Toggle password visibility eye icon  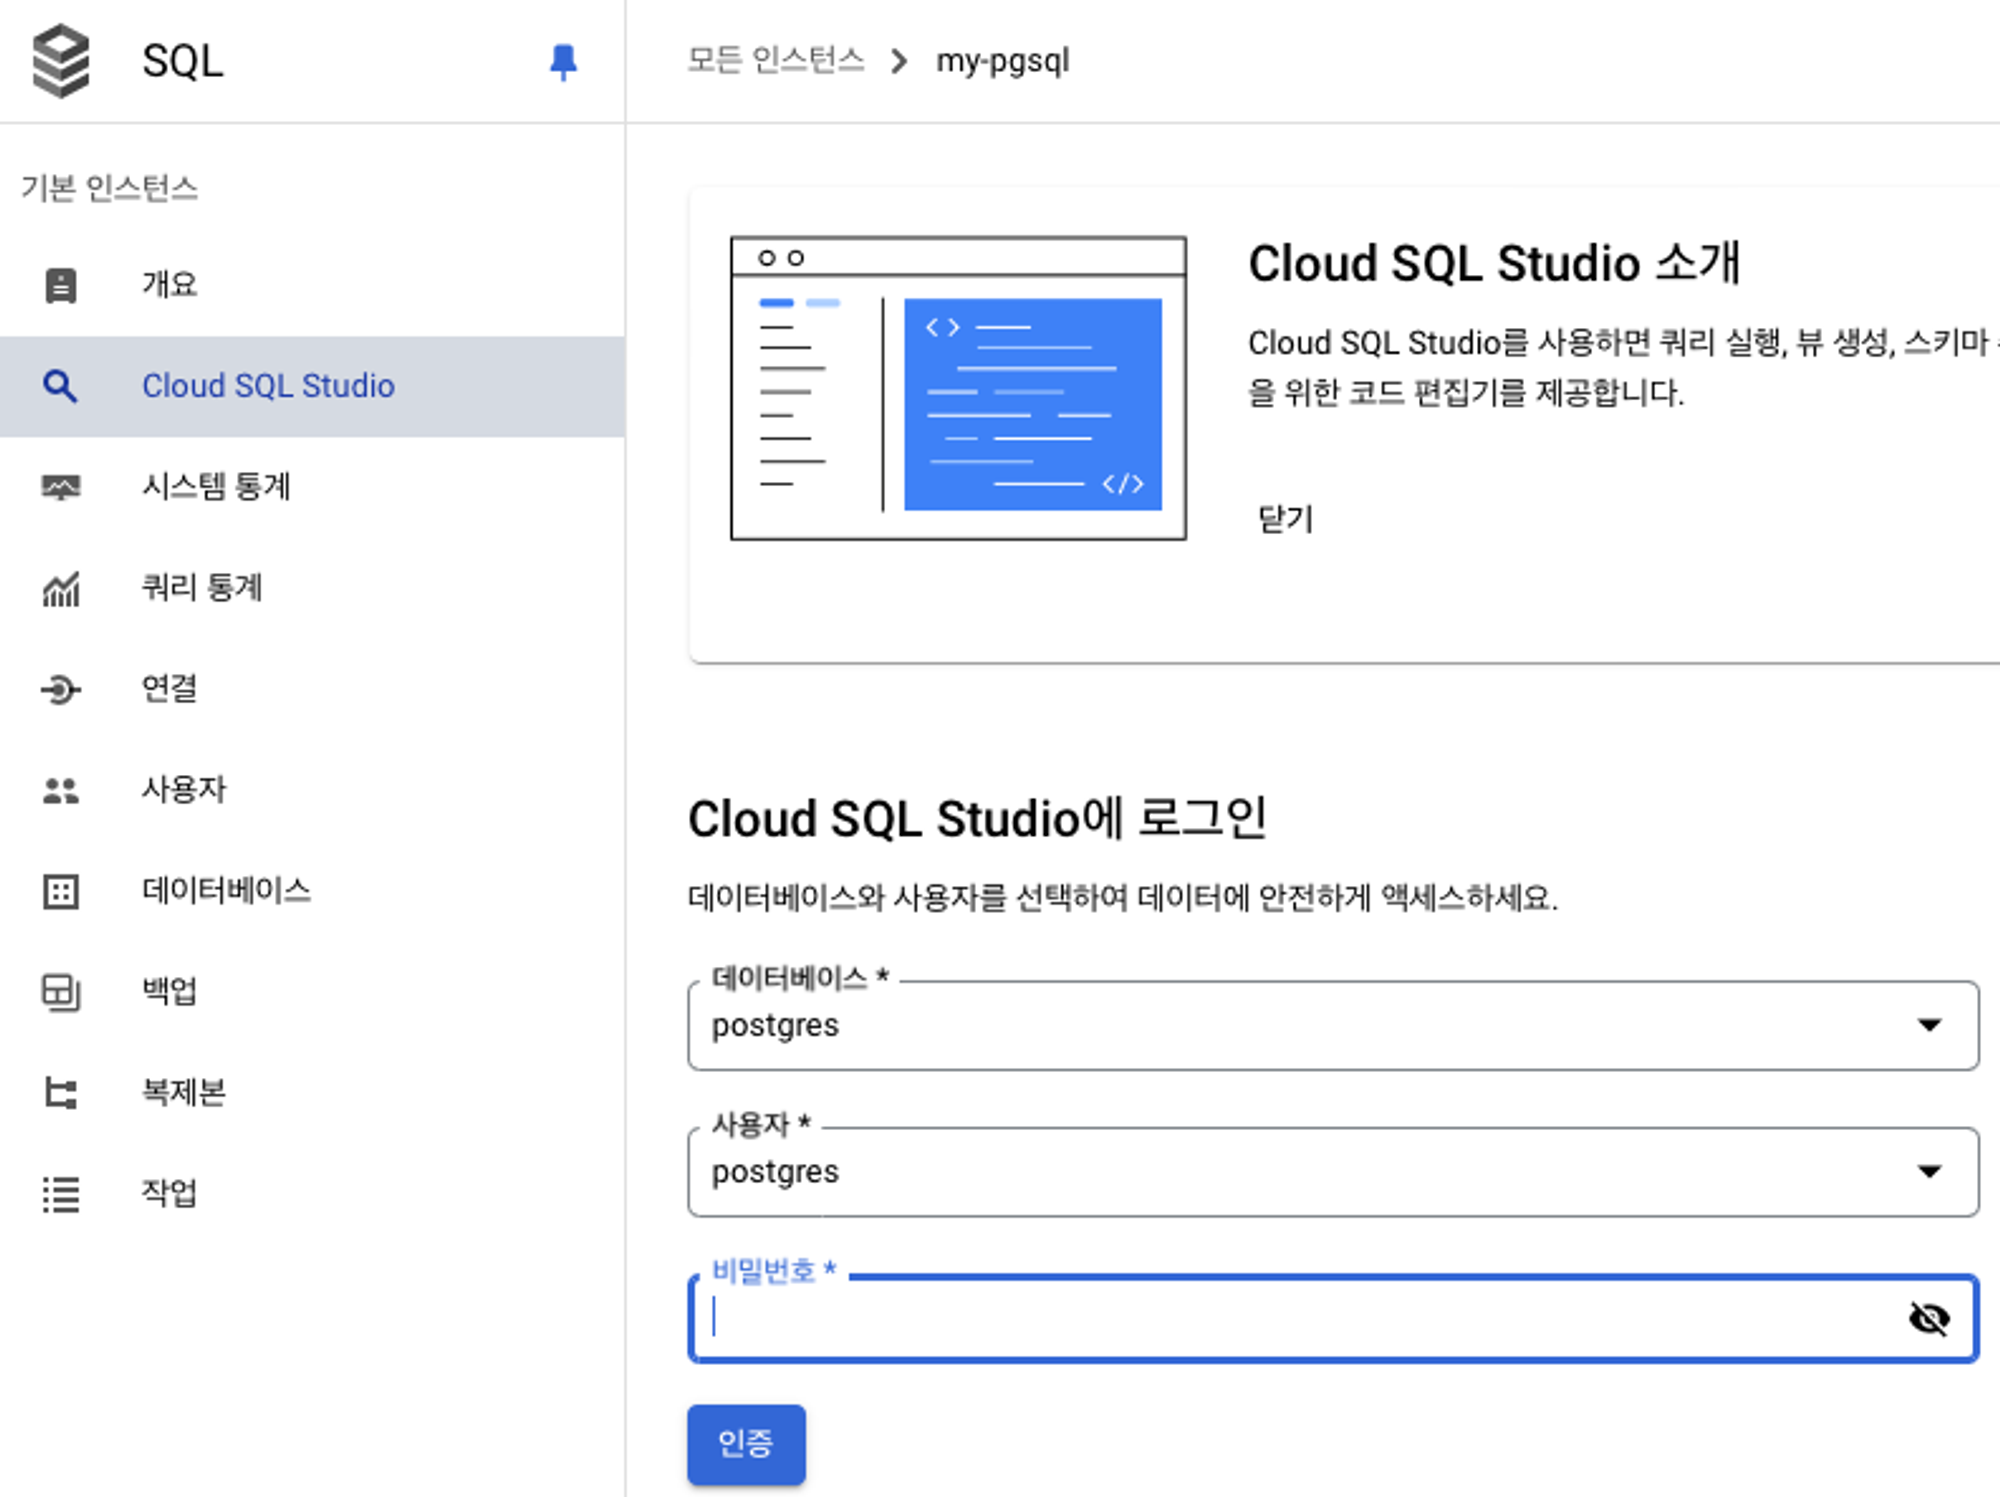click(1928, 1319)
